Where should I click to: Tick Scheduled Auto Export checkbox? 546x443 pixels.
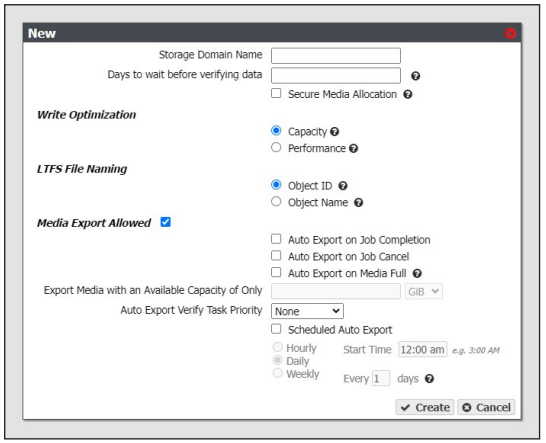pyautogui.click(x=276, y=329)
